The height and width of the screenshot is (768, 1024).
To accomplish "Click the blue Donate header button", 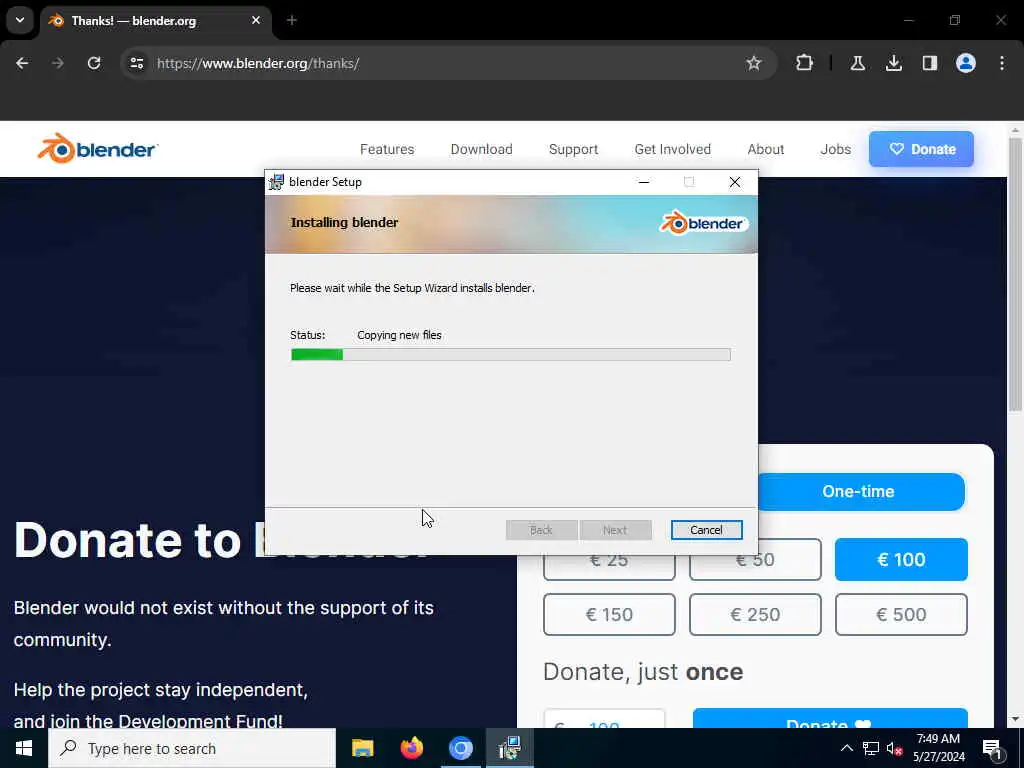I will (921, 149).
